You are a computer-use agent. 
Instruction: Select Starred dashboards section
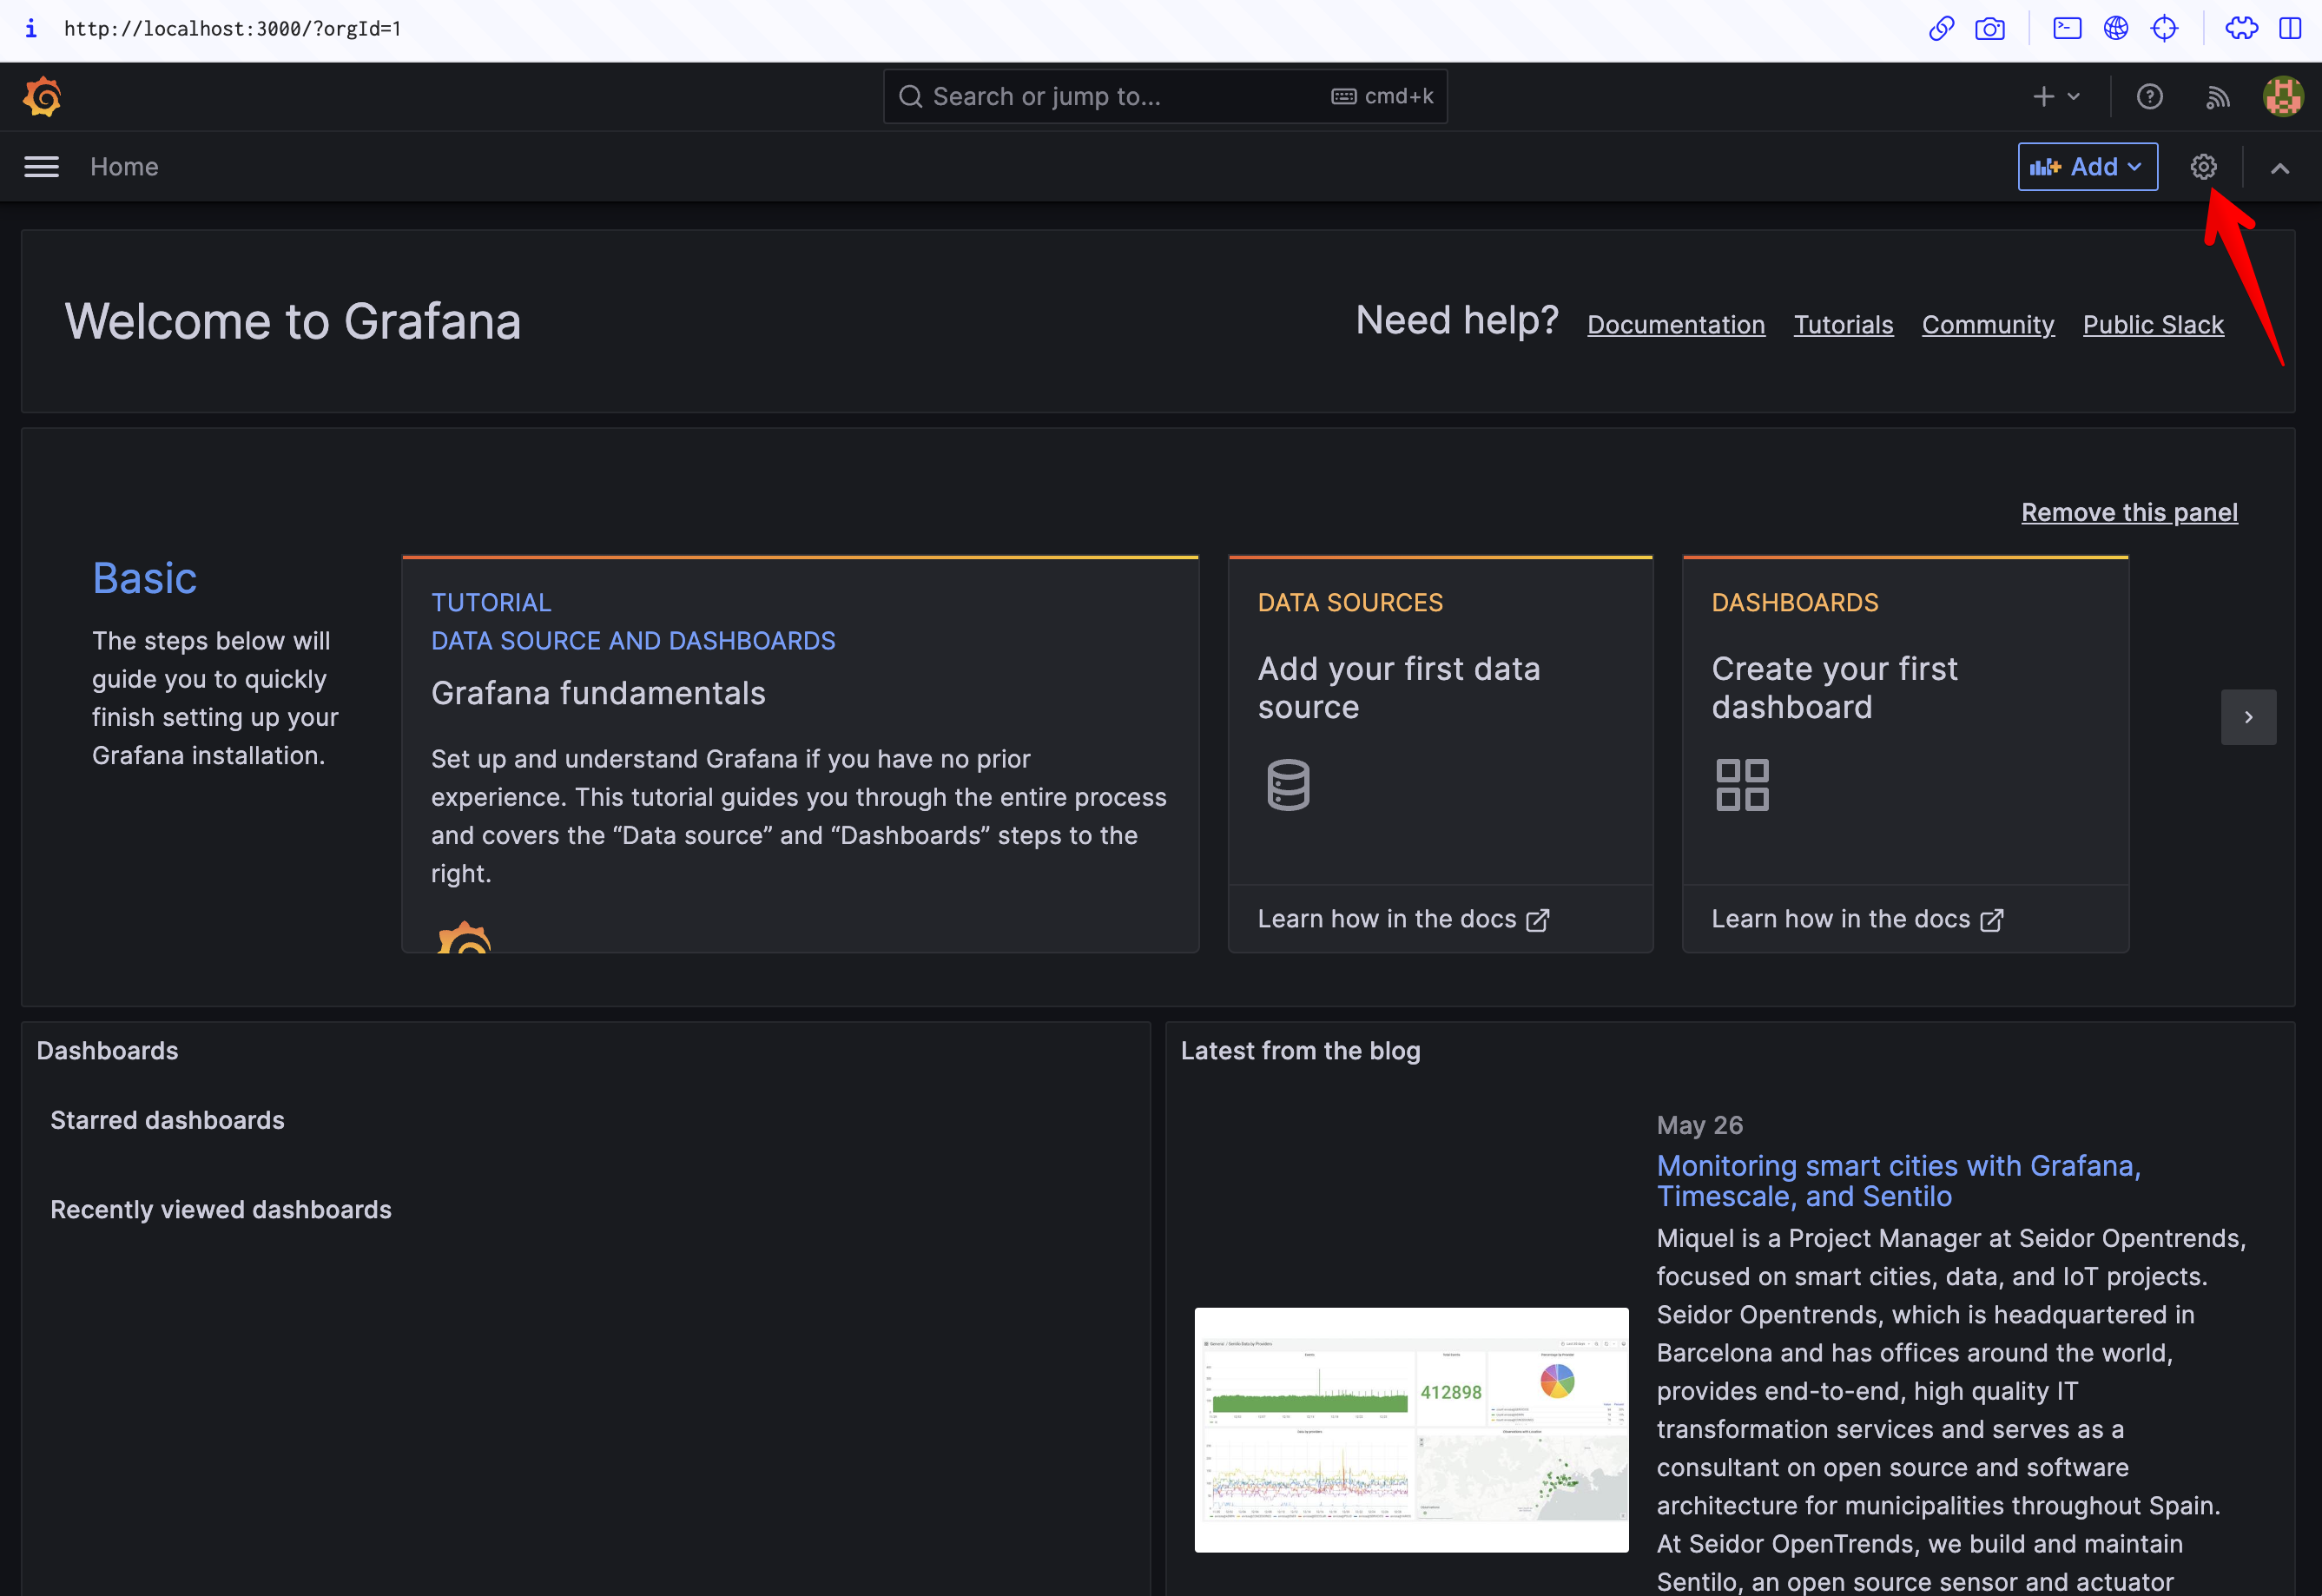pos(168,1118)
